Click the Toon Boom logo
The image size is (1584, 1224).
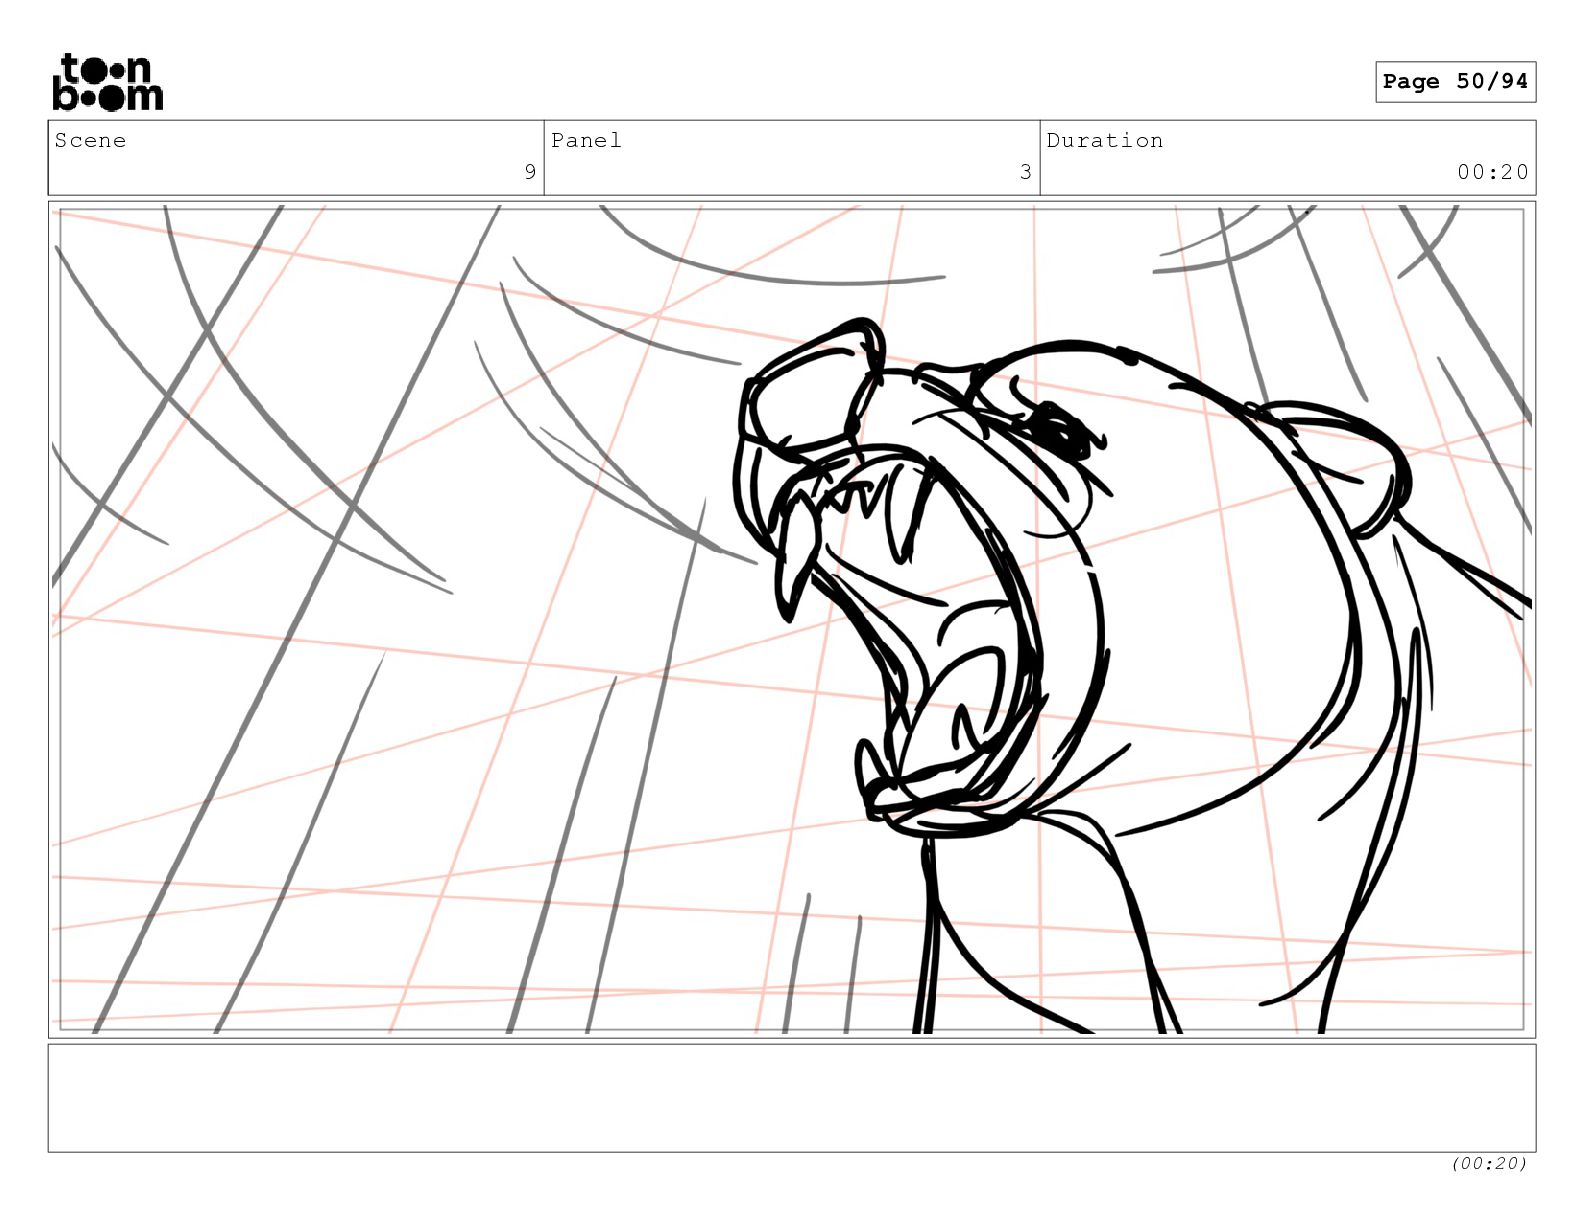coord(107,82)
